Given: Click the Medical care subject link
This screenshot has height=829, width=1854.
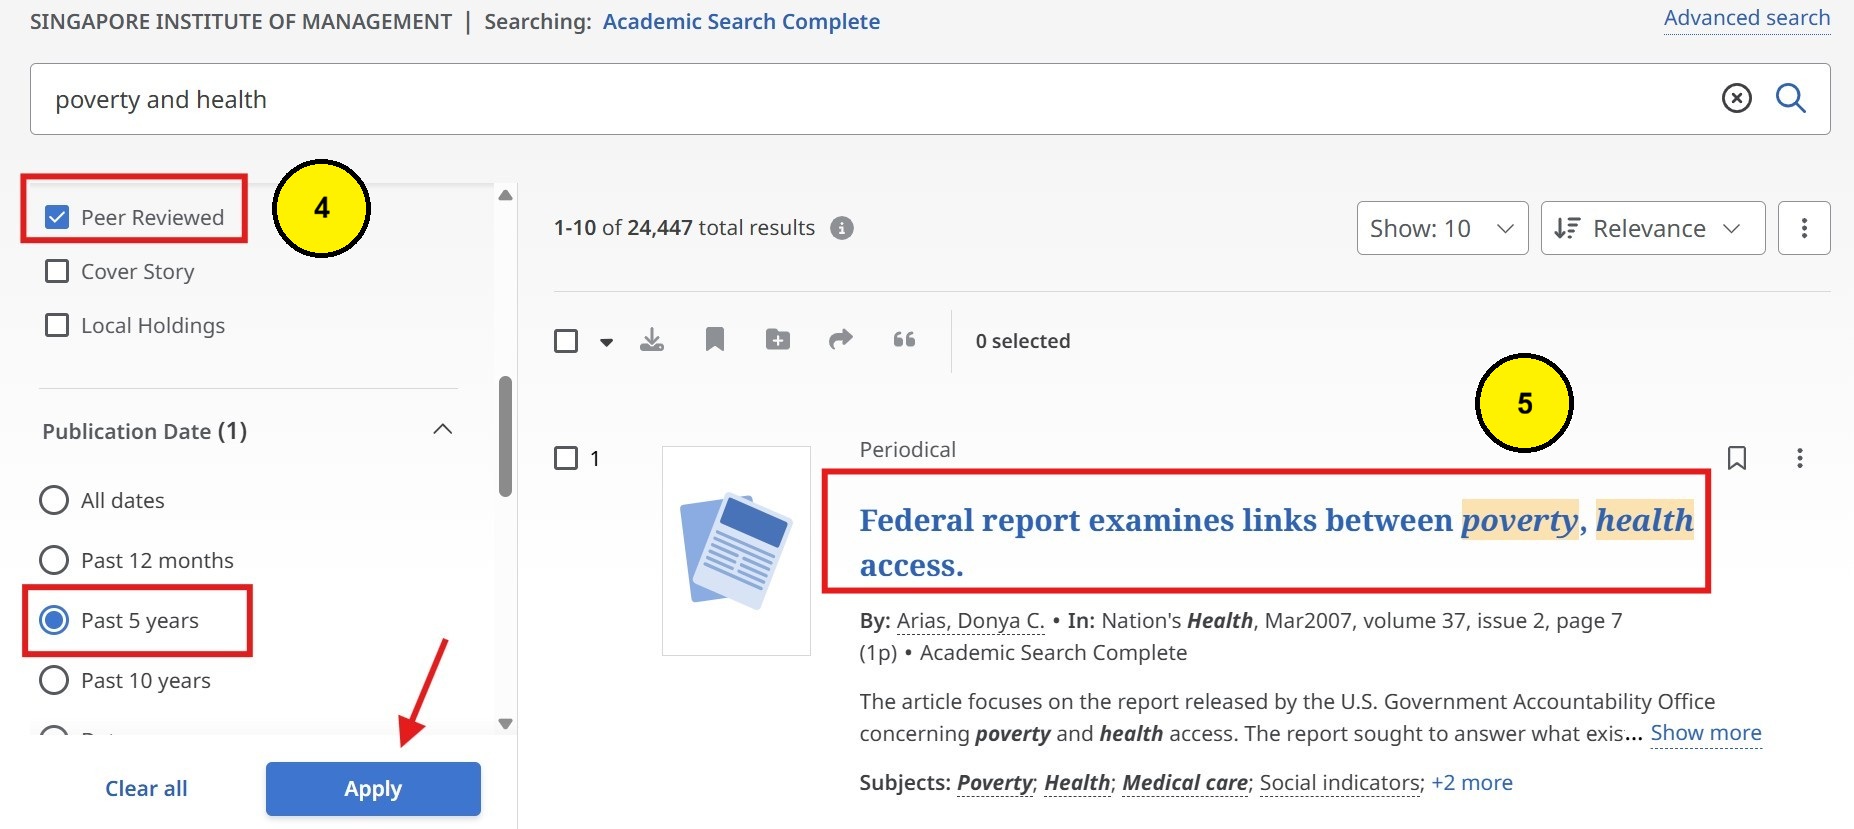Looking at the screenshot, I should [1185, 783].
